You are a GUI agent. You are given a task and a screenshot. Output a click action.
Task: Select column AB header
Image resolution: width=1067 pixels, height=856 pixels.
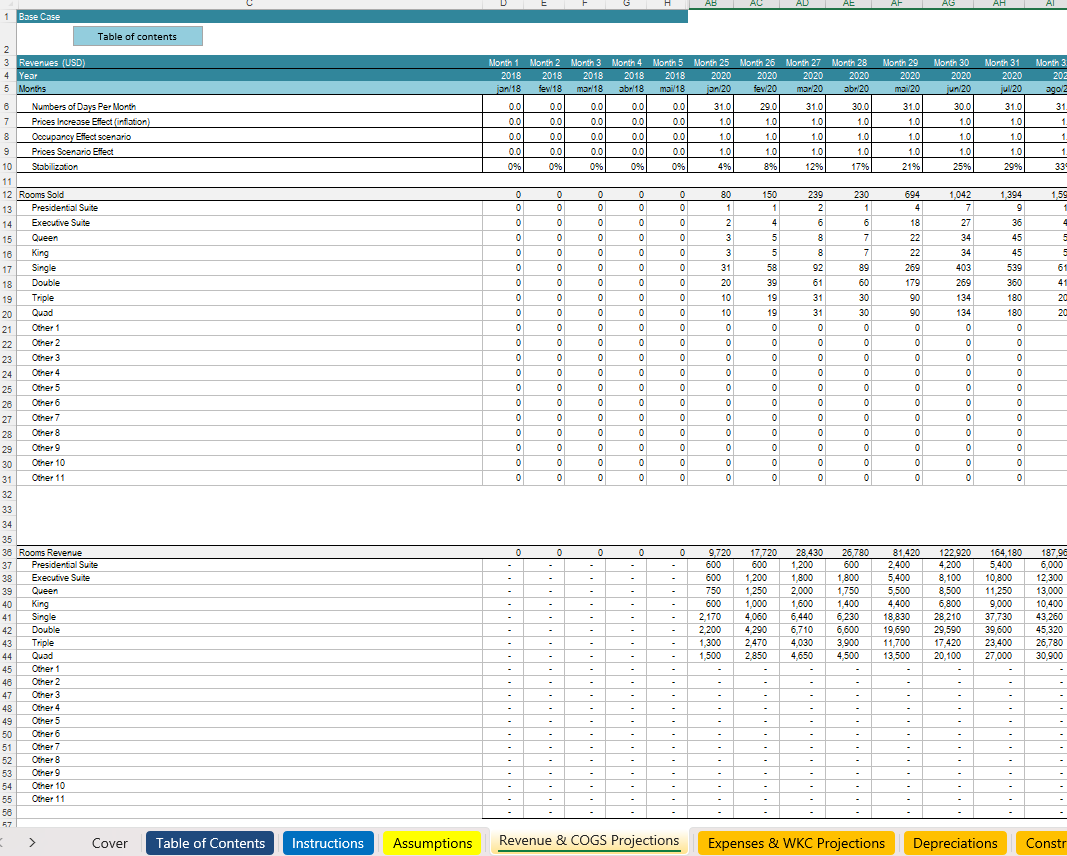tap(711, 4)
